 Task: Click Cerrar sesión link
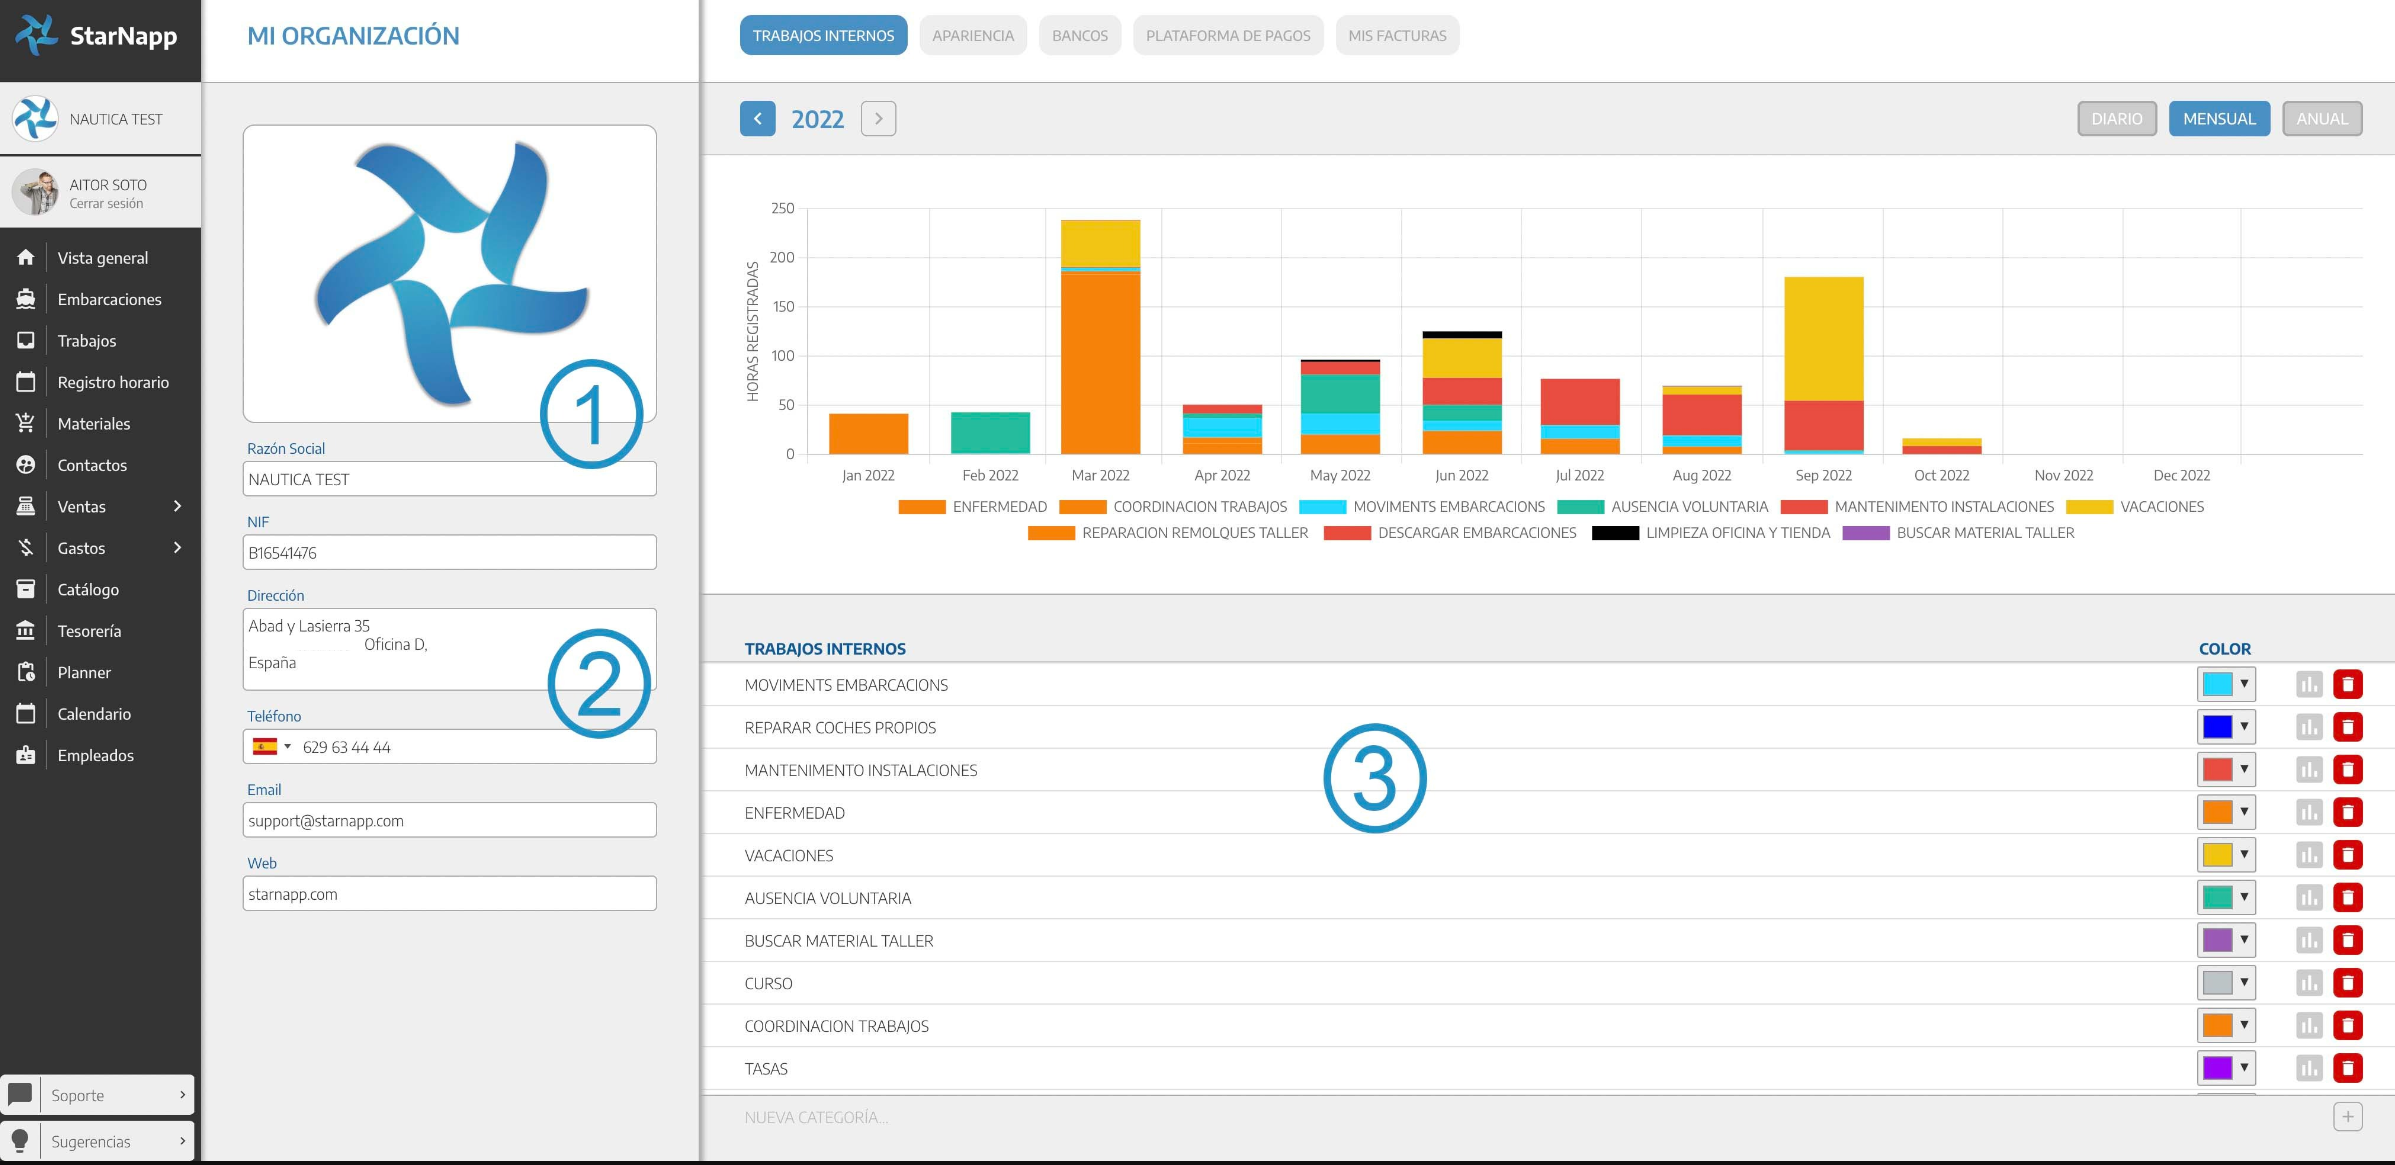coord(106,204)
